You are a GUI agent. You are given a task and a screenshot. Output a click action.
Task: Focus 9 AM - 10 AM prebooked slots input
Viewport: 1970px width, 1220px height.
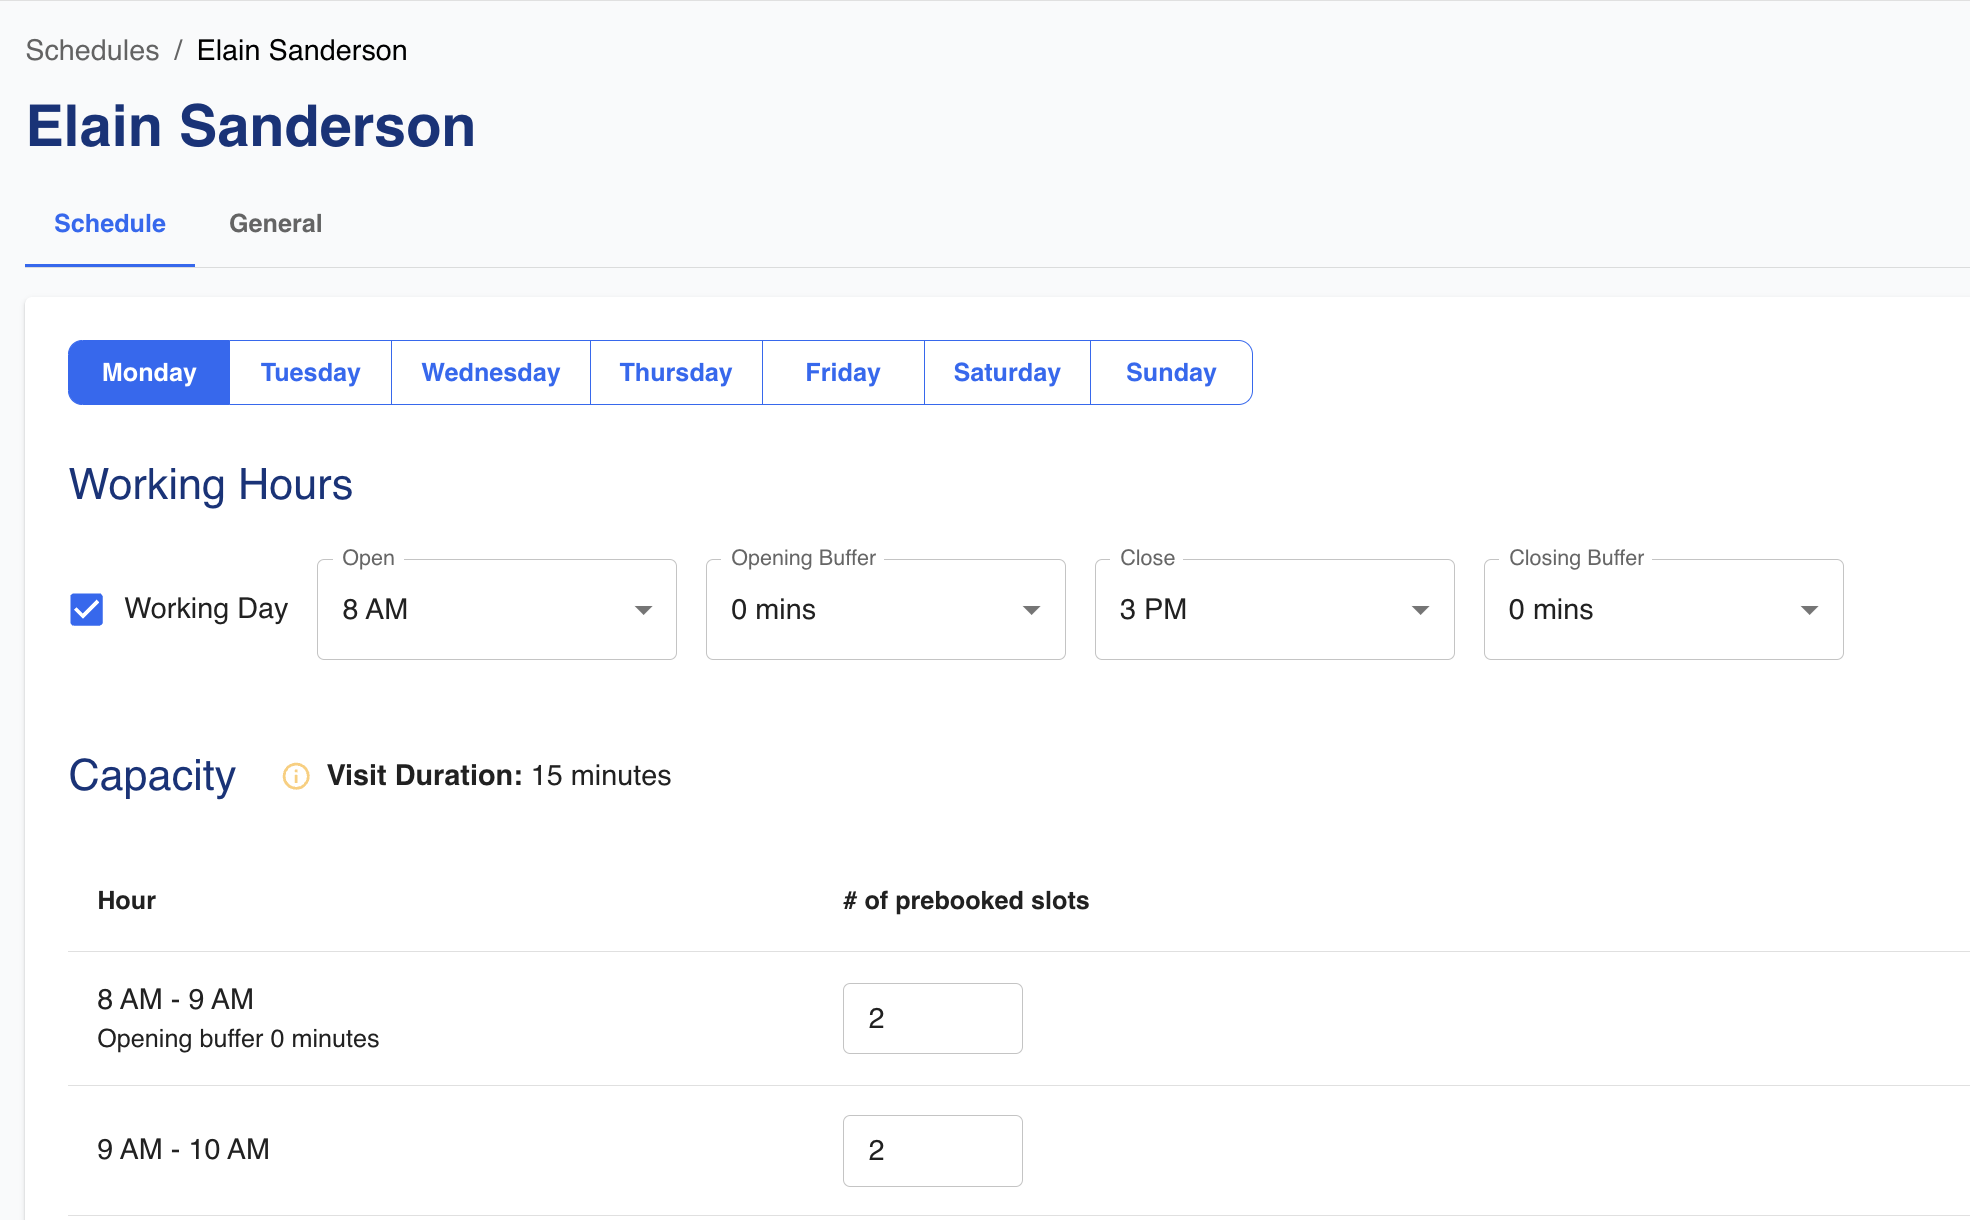pyautogui.click(x=932, y=1150)
